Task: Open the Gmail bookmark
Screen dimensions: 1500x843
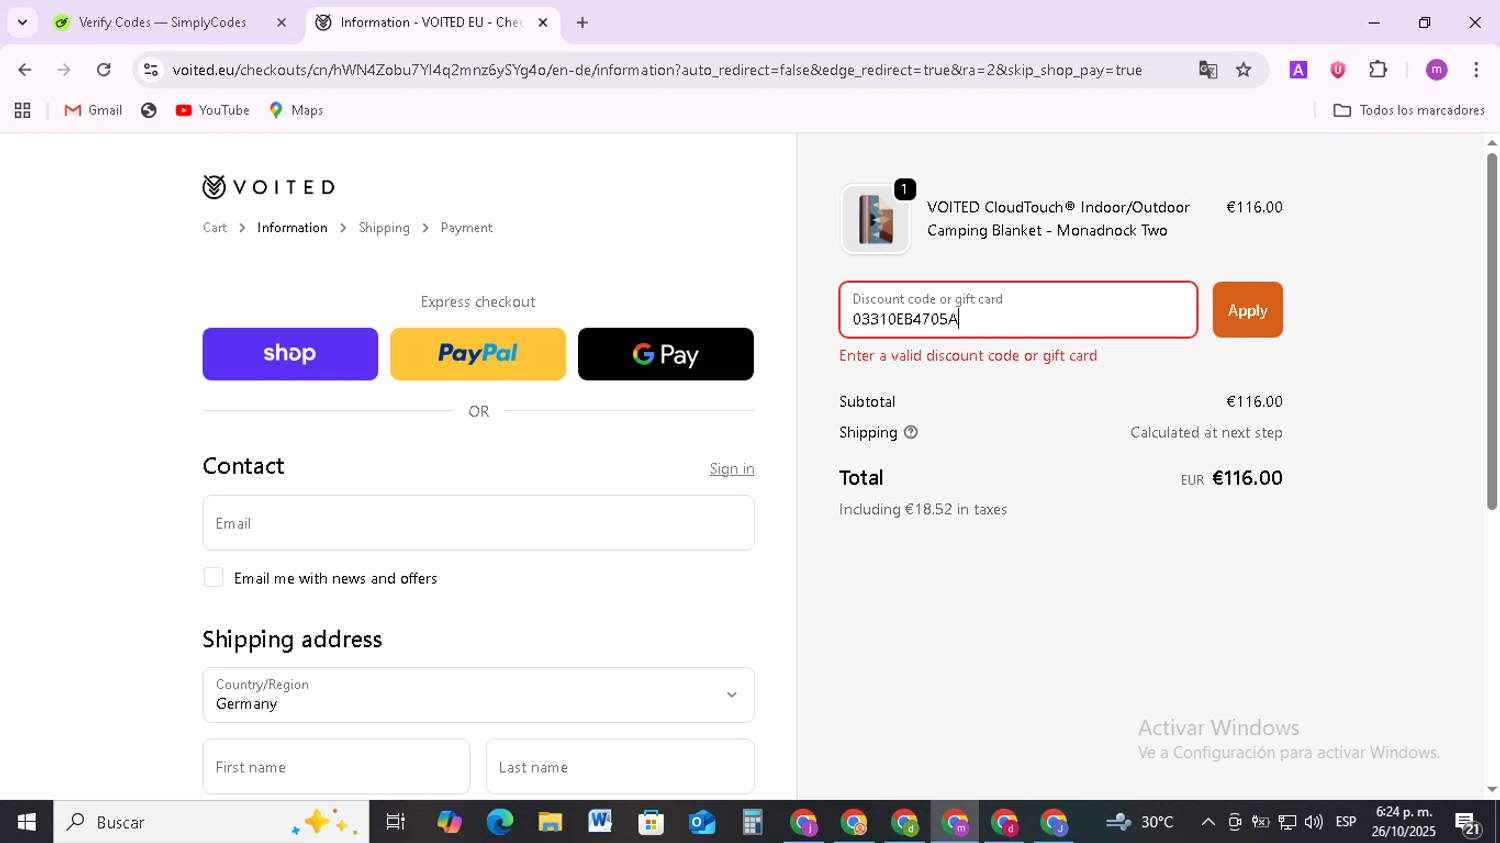Action: [x=93, y=110]
